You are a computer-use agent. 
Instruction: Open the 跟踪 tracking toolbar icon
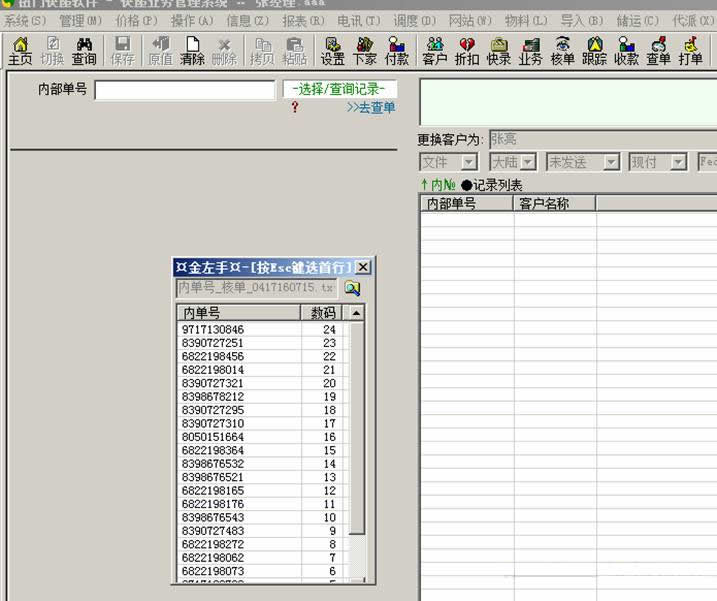(594, 51)
